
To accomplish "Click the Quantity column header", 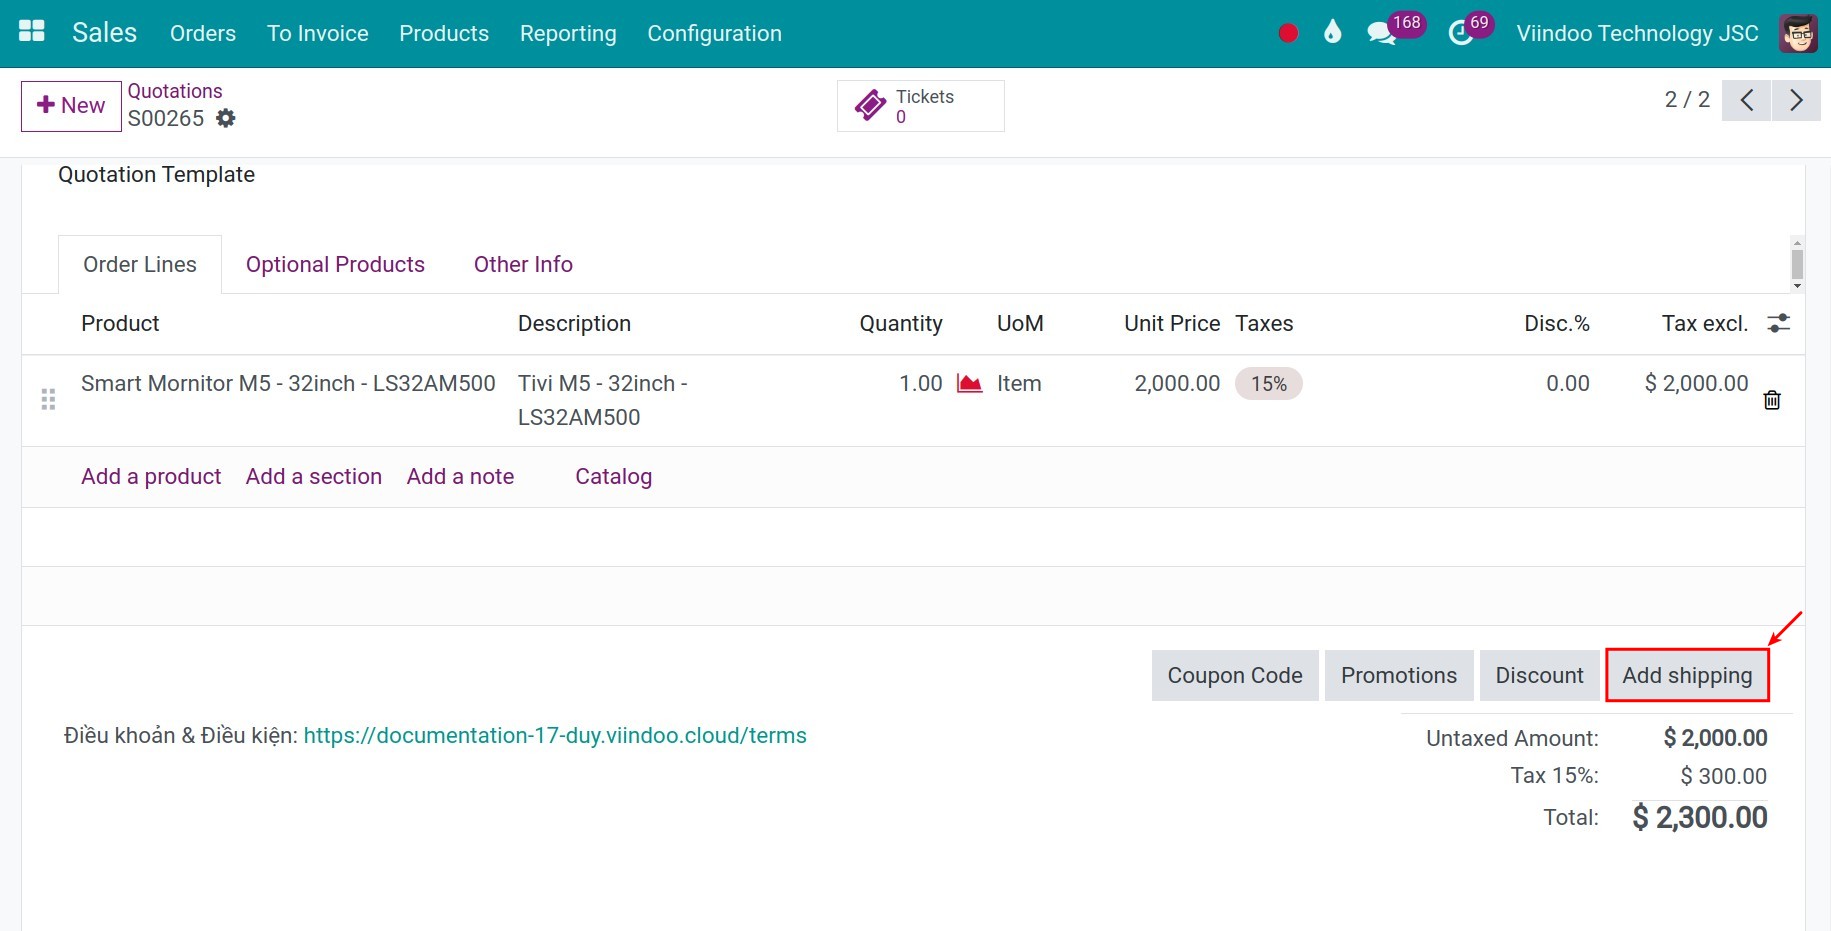I will click(901, 323).
